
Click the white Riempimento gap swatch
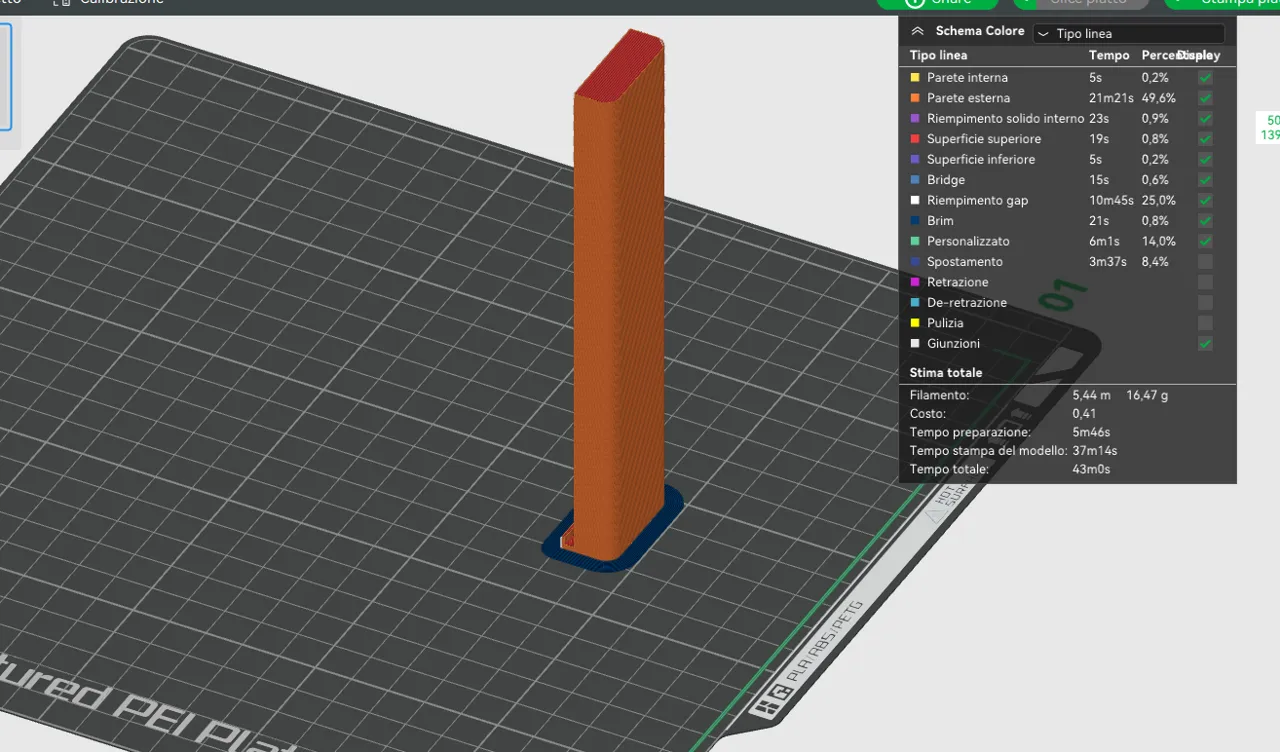(915, 200)
